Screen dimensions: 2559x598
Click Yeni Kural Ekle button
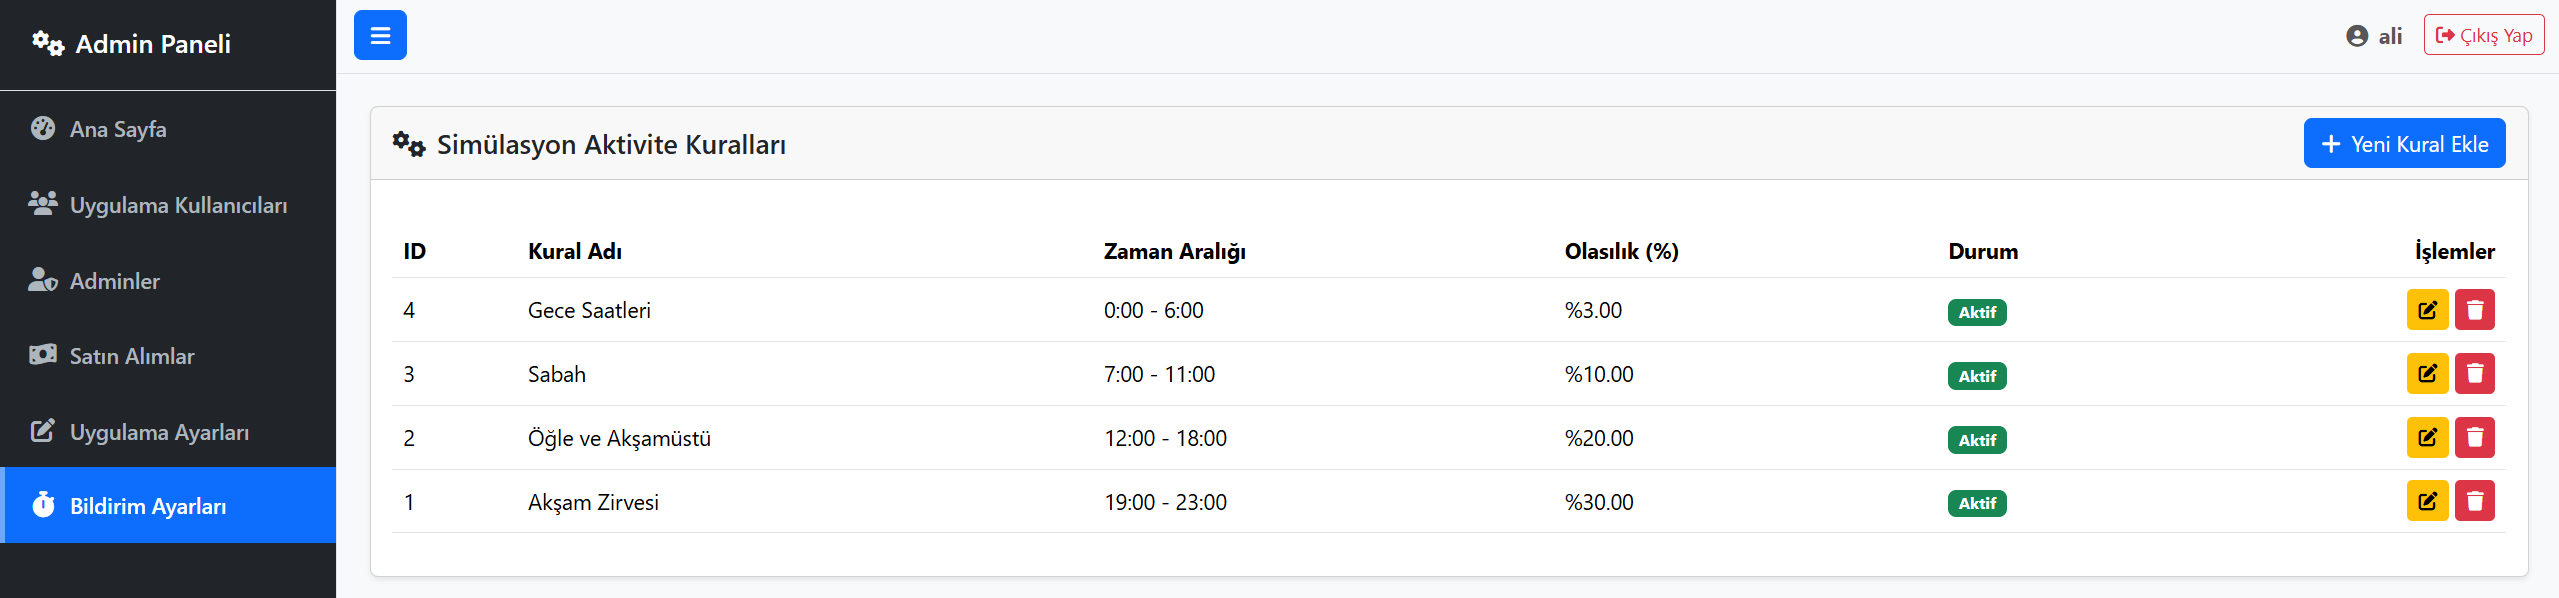click(2404, 144)
